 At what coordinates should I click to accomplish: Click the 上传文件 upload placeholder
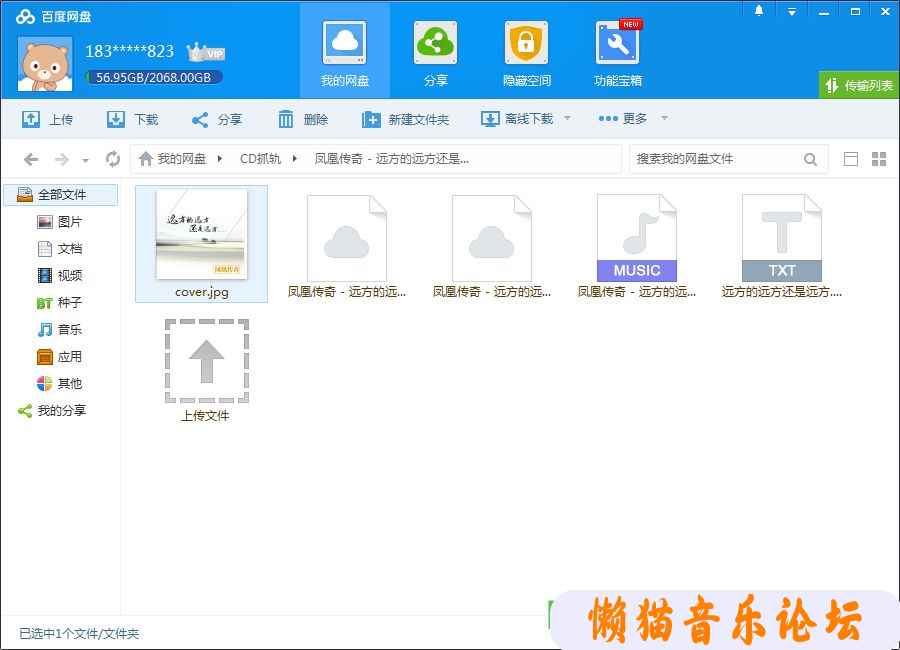pyautogui.click(x=207, y=361)
